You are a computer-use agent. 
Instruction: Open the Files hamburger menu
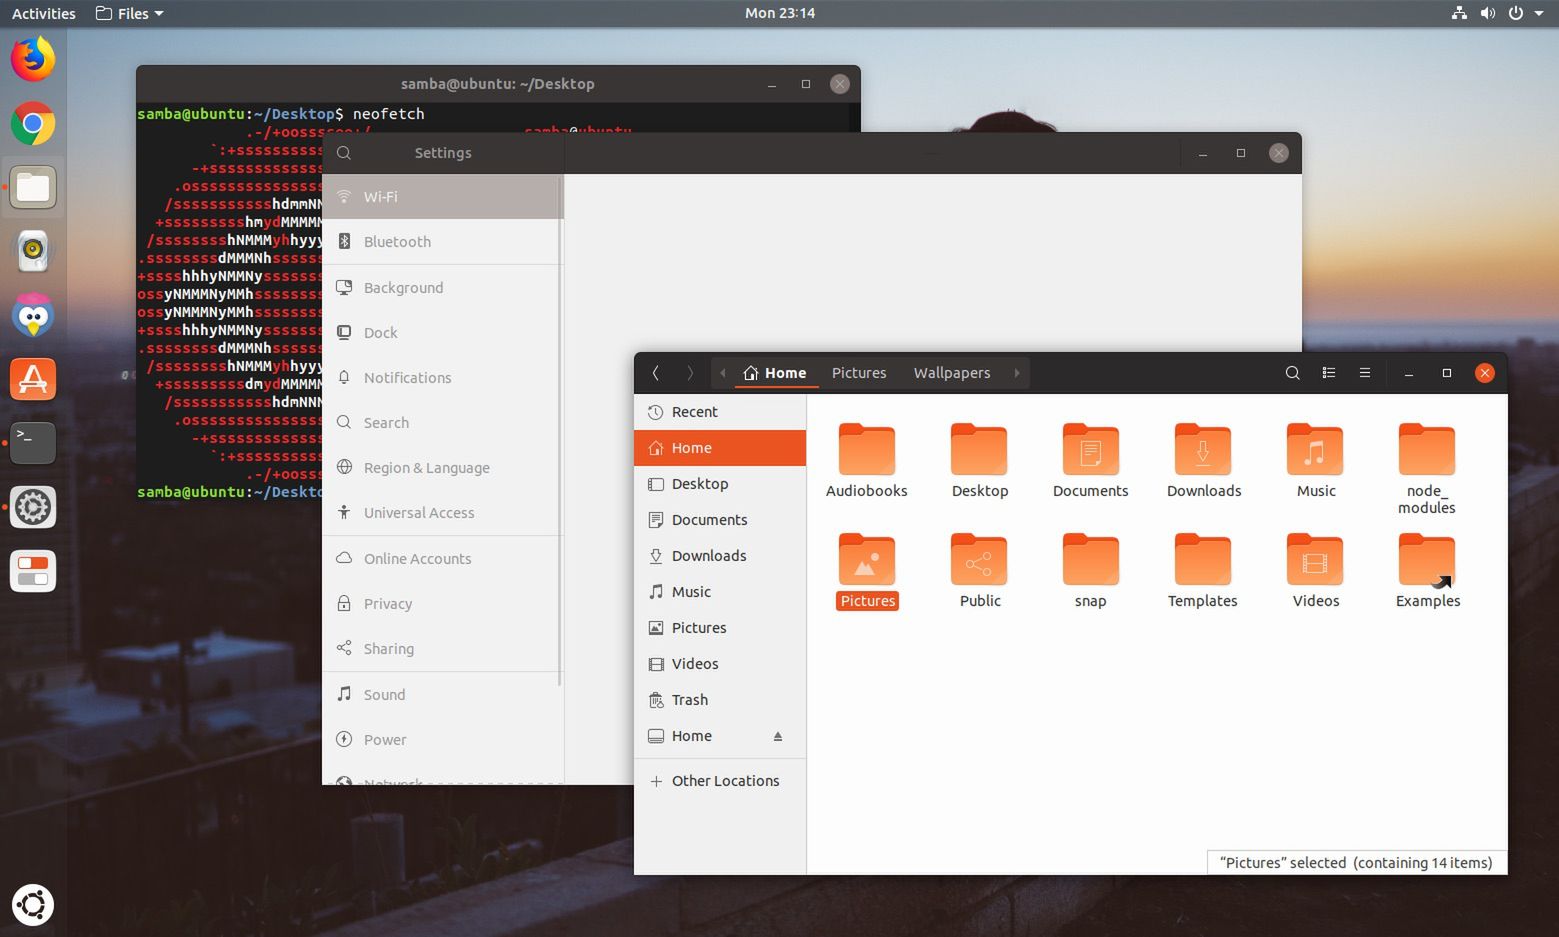(x=1365, y=372)
